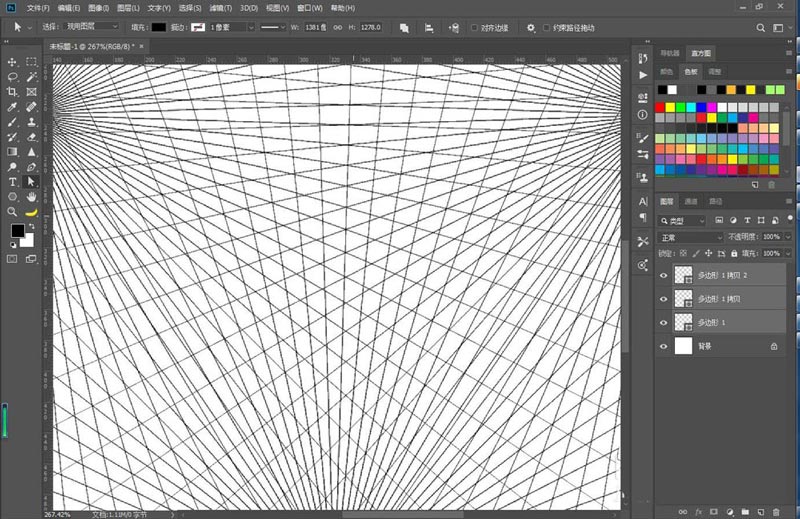800x519 pixels.
Task: Select the Eraser tool
Action: 32,136
